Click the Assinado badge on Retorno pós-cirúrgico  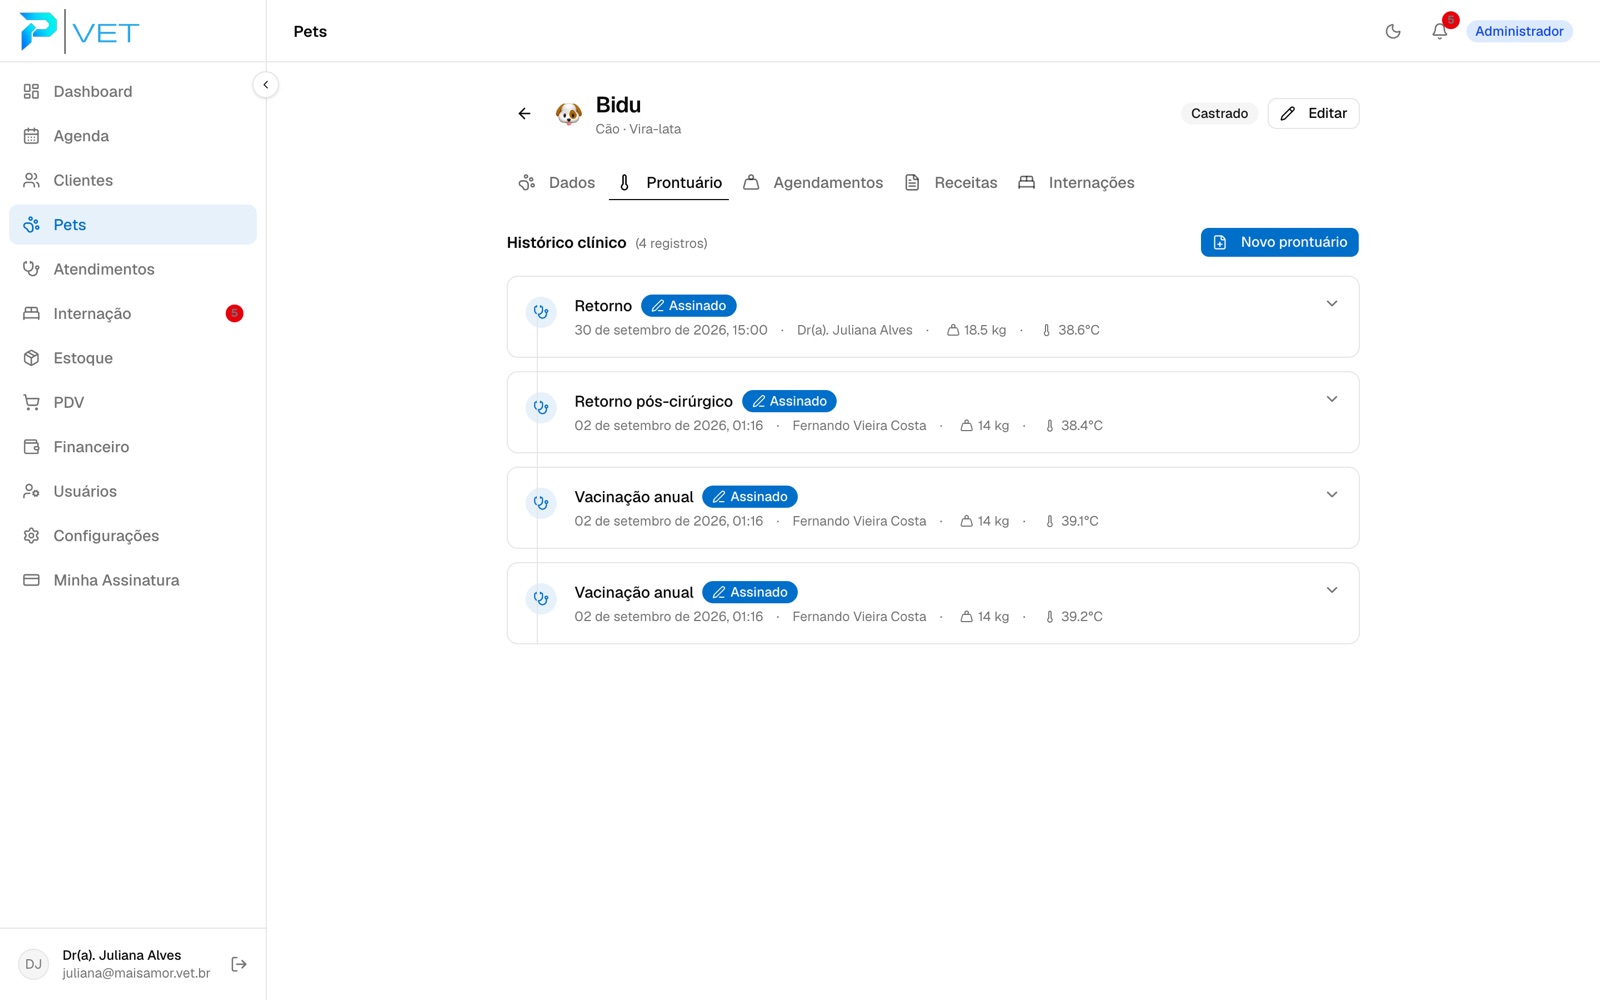[789, 401]
